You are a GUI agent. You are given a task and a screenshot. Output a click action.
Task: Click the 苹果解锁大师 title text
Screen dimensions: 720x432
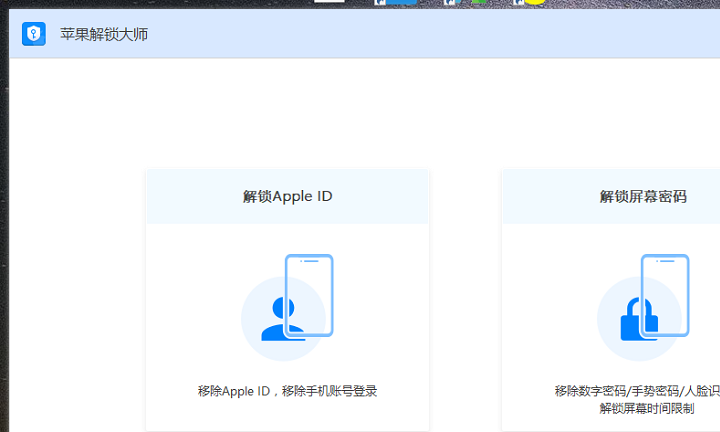coord(105,35)
